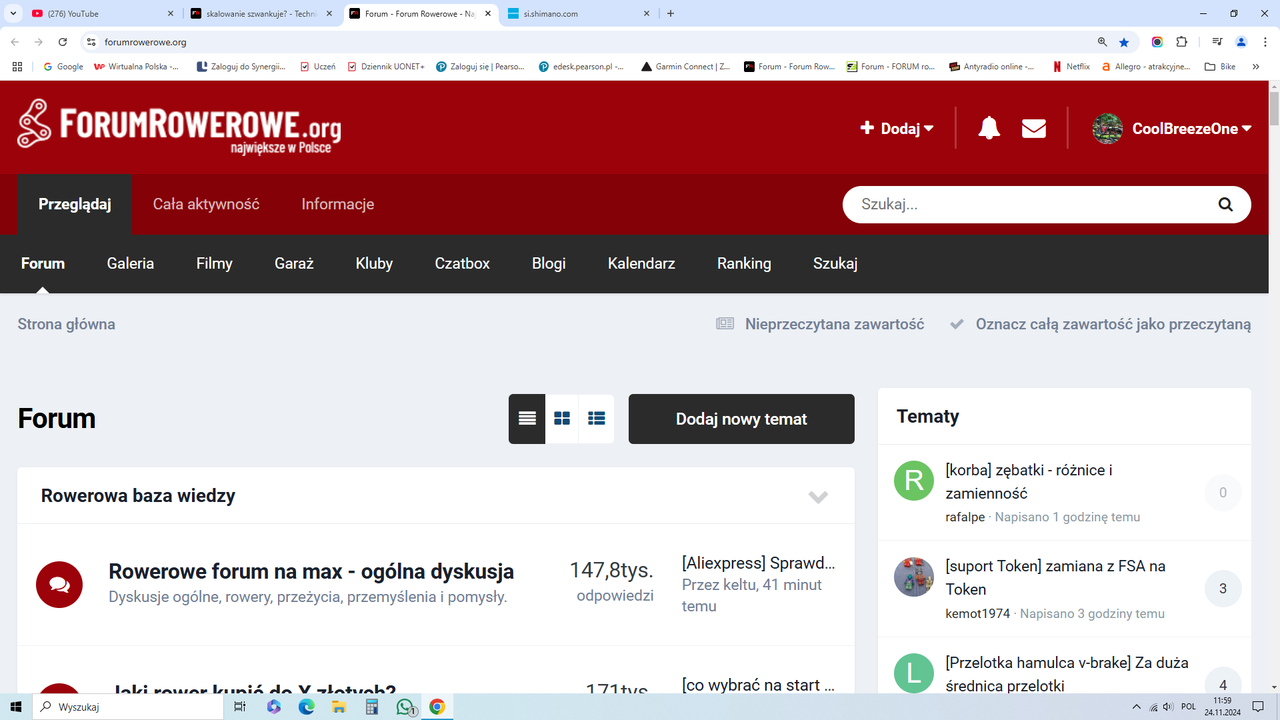The height and width of the screenshot is (720, 1280).
Task: Open Microsoft Edge from the taskbar
Action: [x=306, y=707]
